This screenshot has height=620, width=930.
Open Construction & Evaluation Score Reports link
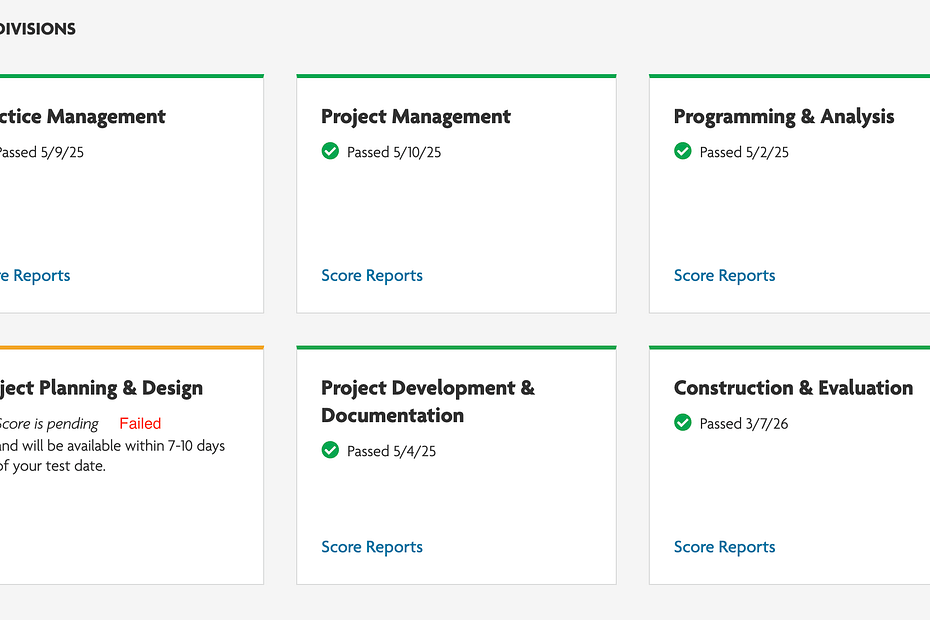point(724,547)
